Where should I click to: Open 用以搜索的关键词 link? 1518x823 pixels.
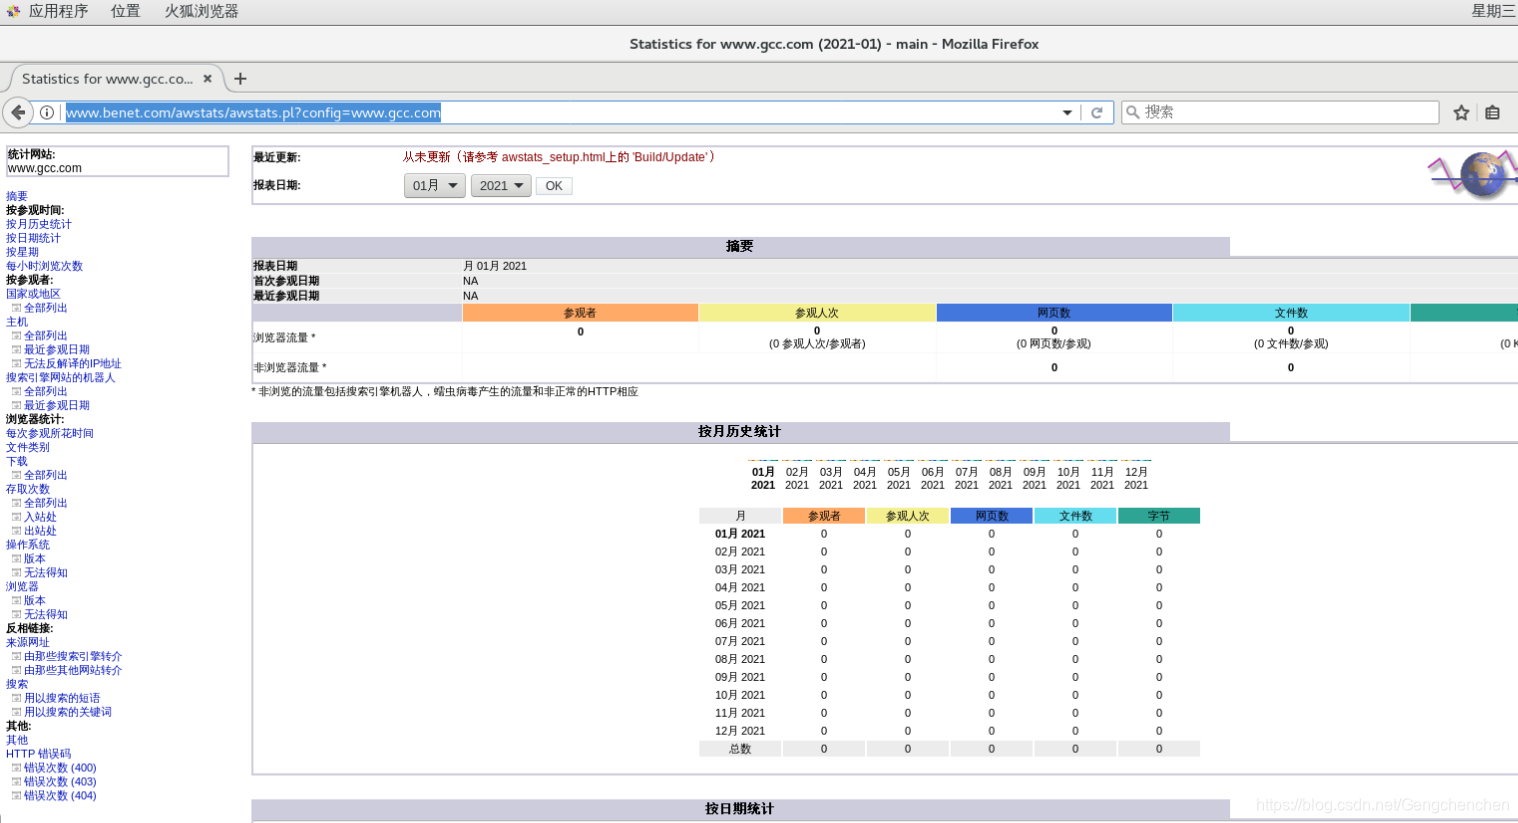click(x=68, y=712)
